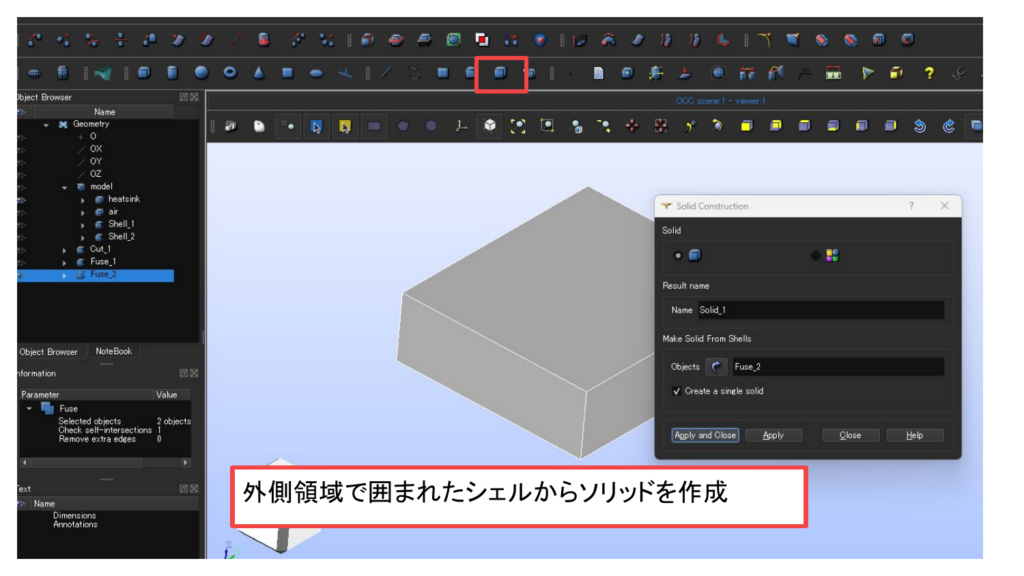Select the Cylinder primitive icon
The image size is (1024, 576).
[172, 73]
